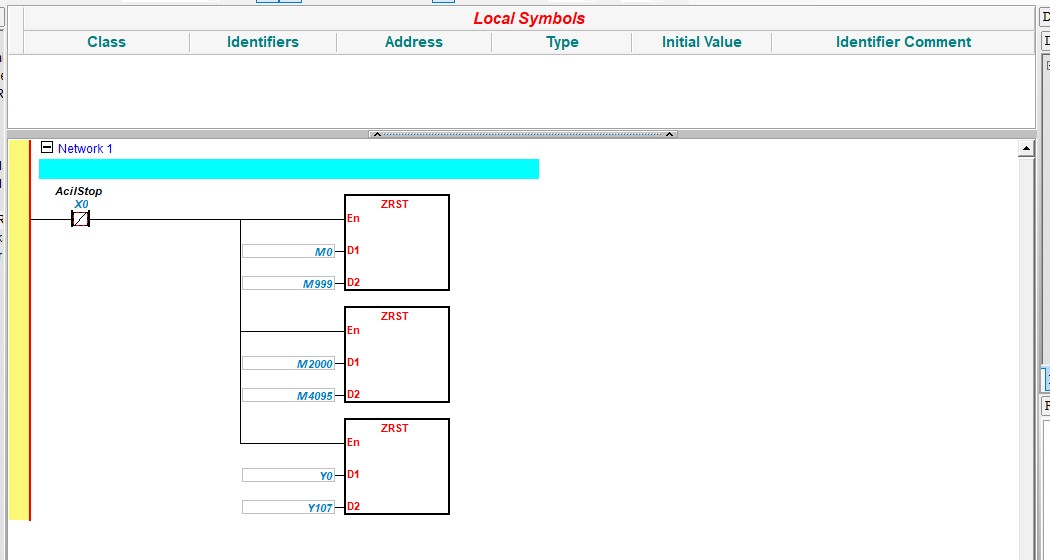Click right arrow on the pane splitter
Viewport: 1050px width, 560px height.
pyautogui.click(x=669, y=134)
